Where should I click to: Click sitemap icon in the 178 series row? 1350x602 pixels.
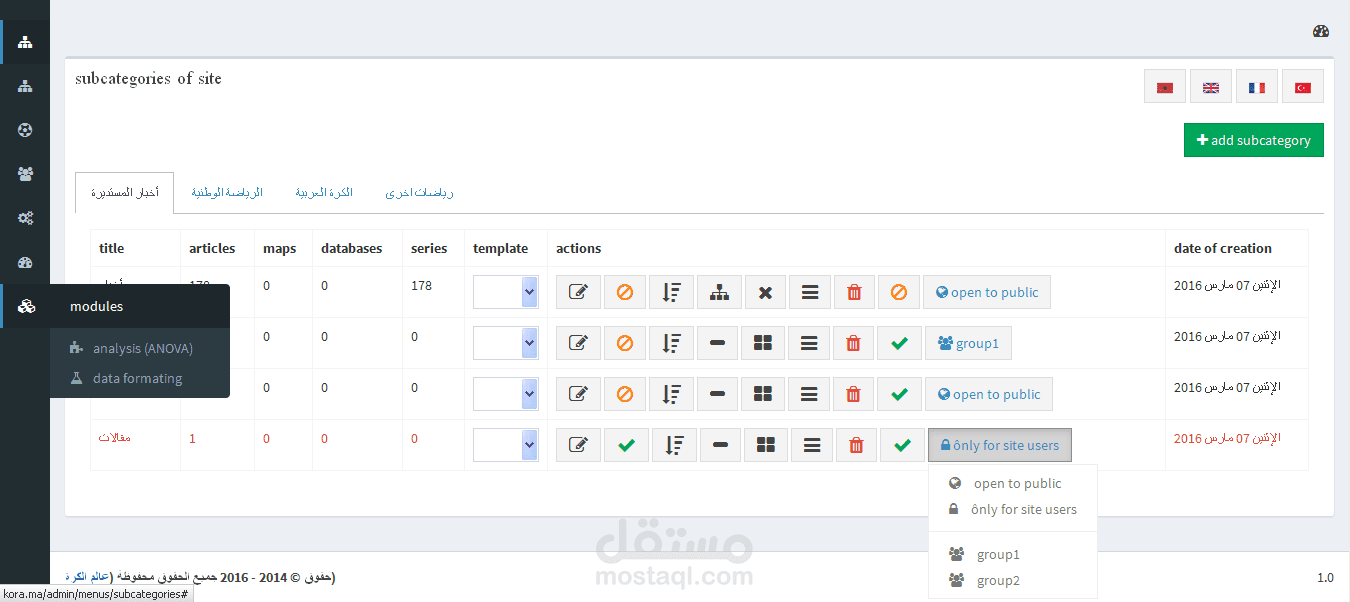tap(719, 292)
